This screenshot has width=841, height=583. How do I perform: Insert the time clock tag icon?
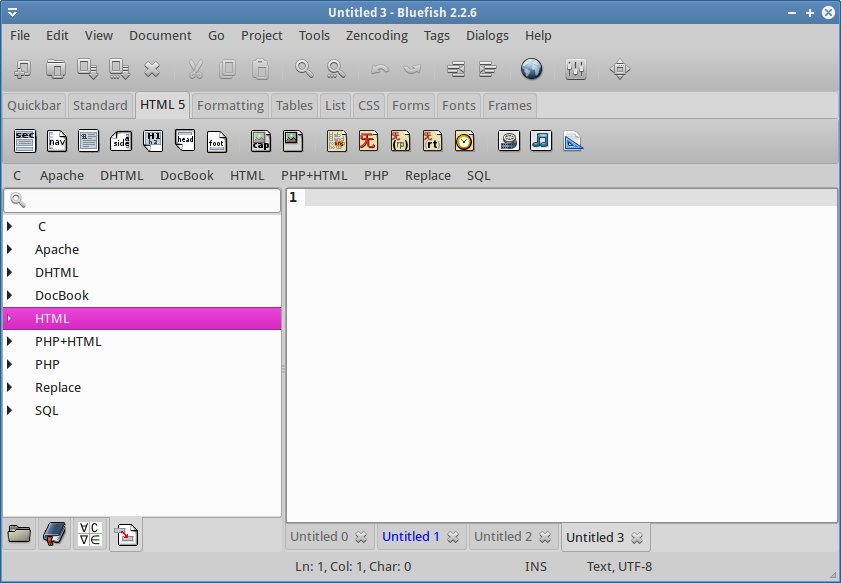tap(464, 141)
